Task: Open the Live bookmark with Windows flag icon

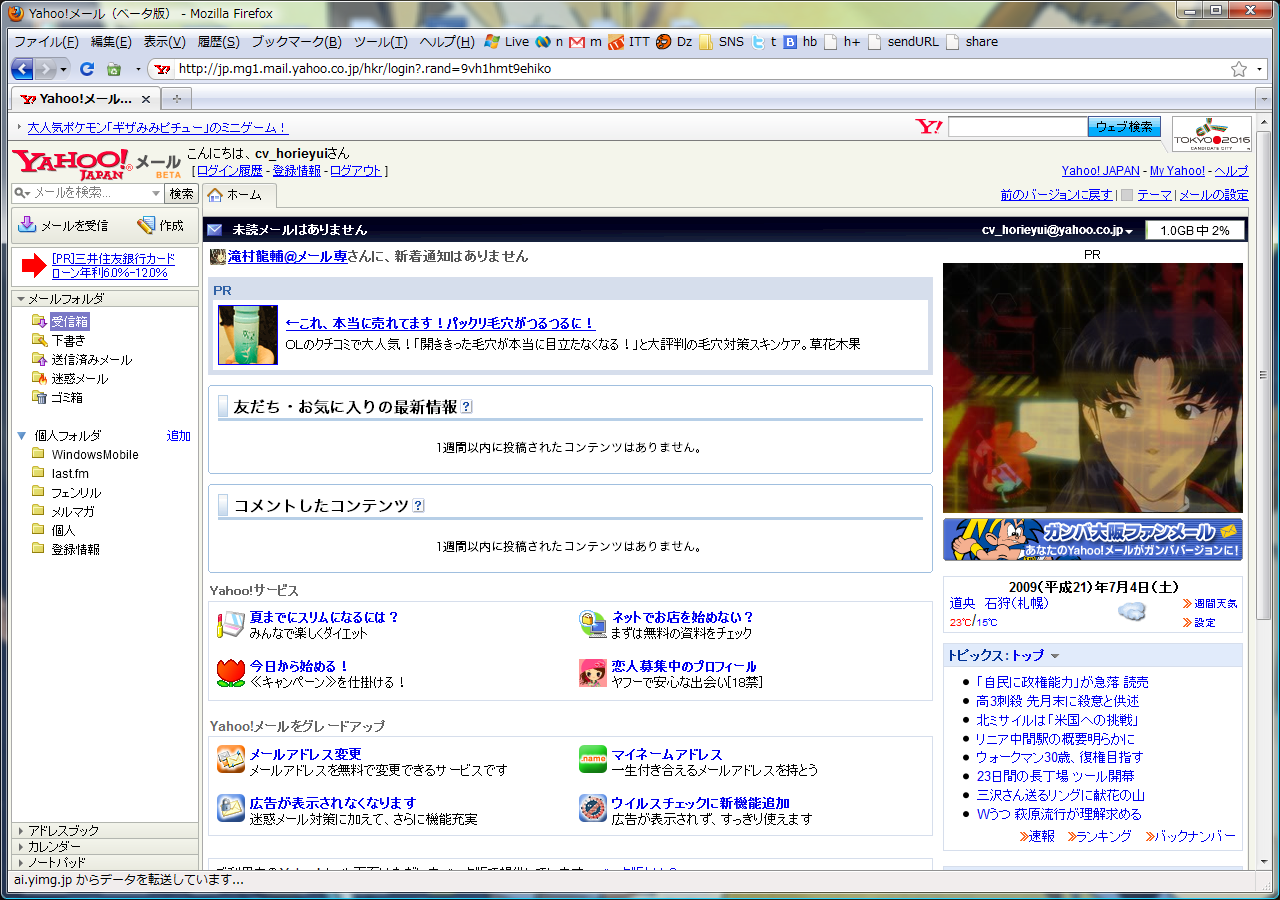Action: [x=506, y=42]
